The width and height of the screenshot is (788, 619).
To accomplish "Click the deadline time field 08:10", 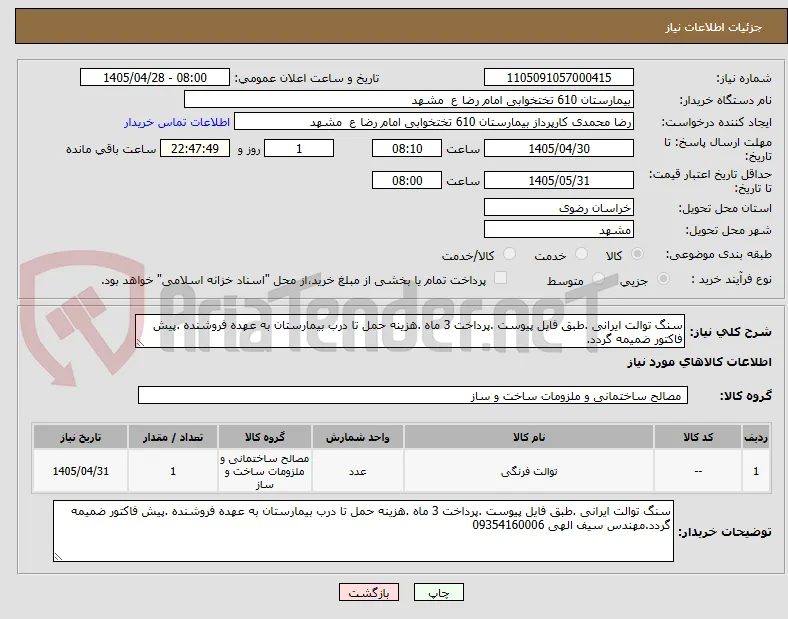I will click(x=407, y=149).
